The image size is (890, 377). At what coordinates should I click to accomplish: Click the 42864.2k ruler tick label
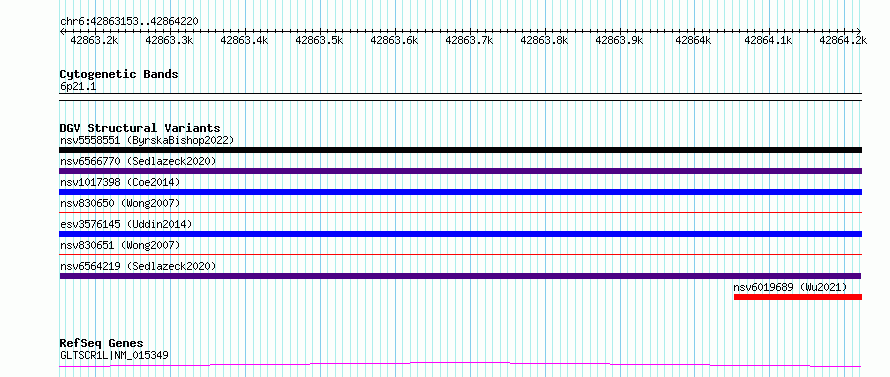tap(843, 40)
